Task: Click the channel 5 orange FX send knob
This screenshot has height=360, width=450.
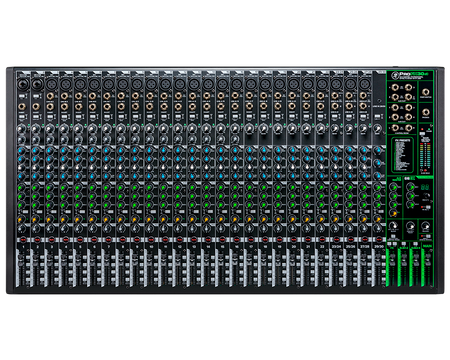Action: tap(78, 219)
